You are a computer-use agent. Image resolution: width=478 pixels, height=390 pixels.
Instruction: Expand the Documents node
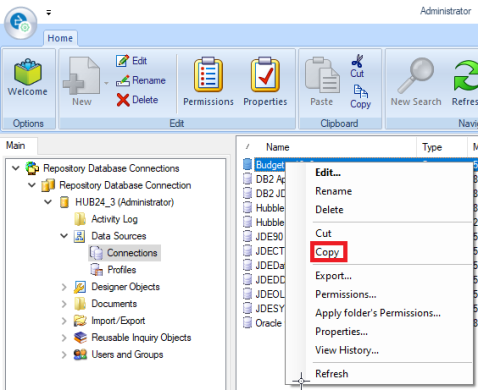[x=64, y=304]
